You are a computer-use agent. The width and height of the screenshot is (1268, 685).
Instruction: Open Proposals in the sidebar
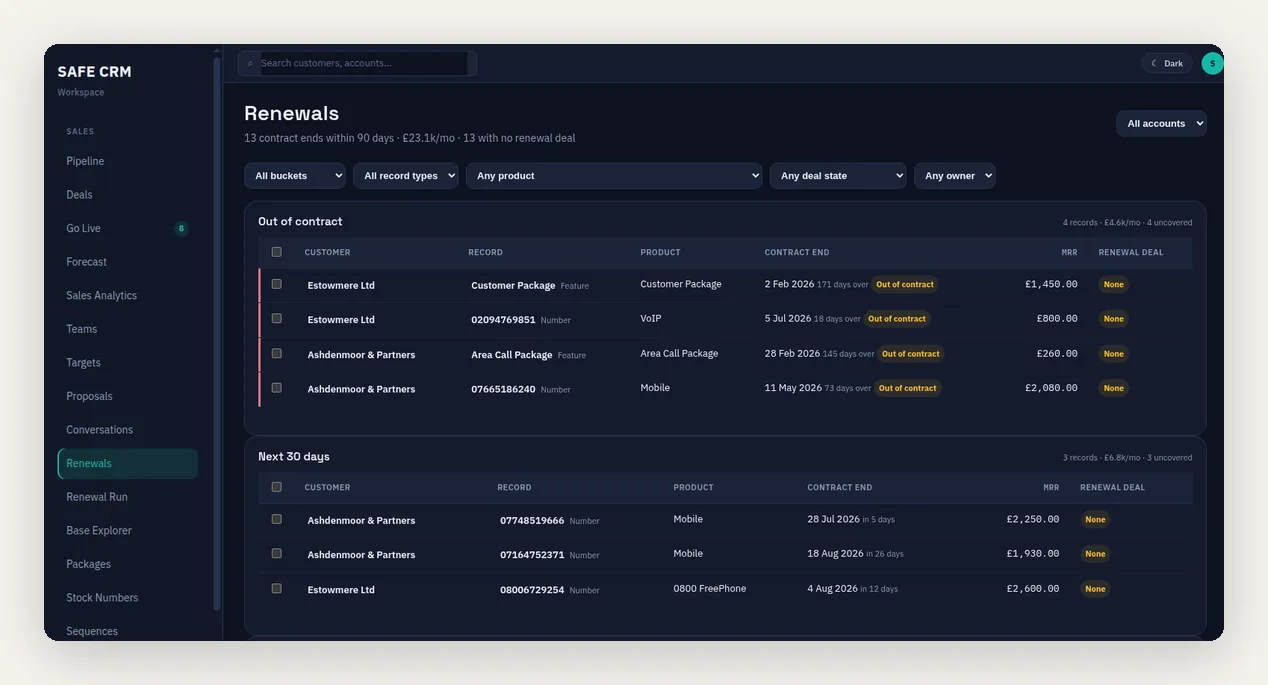tap(128, 396)
